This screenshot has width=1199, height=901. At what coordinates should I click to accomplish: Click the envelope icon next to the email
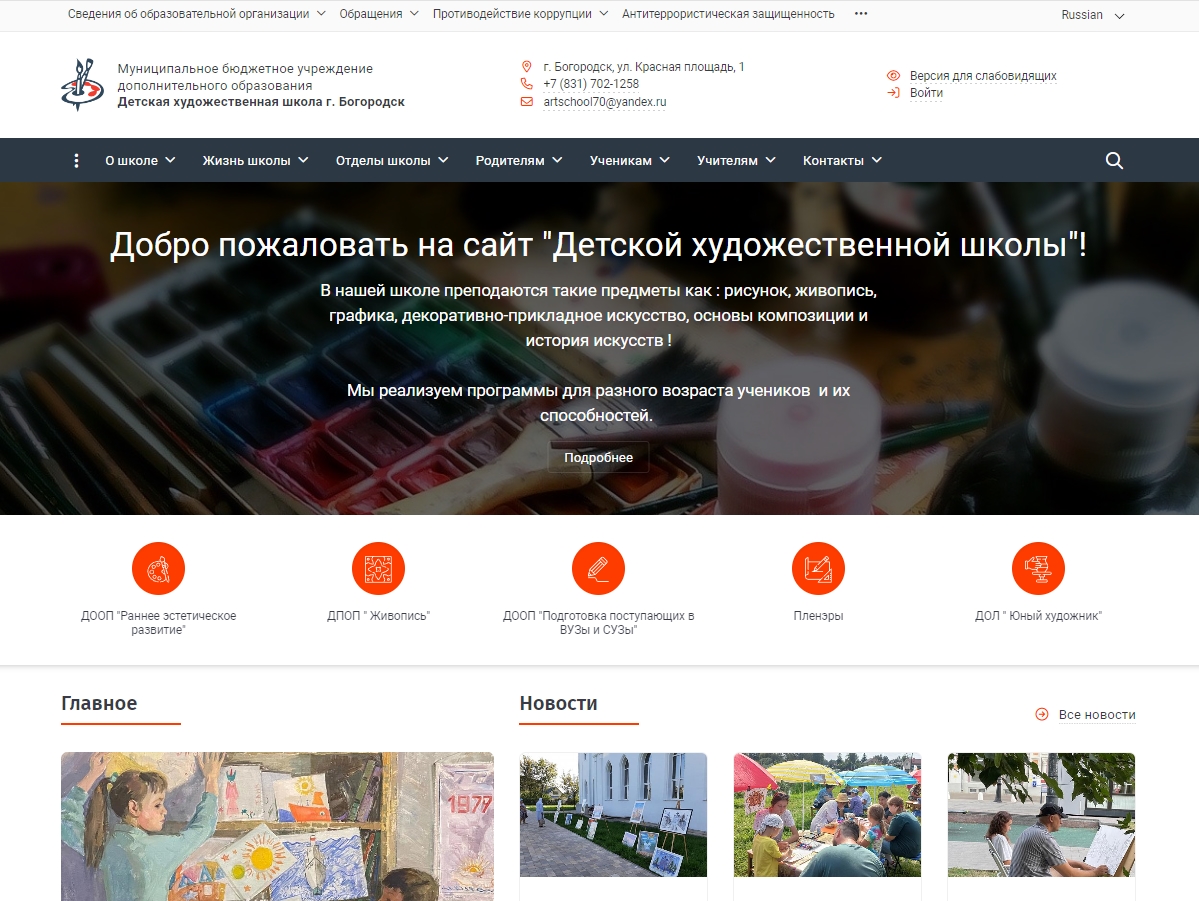(527, 102)
